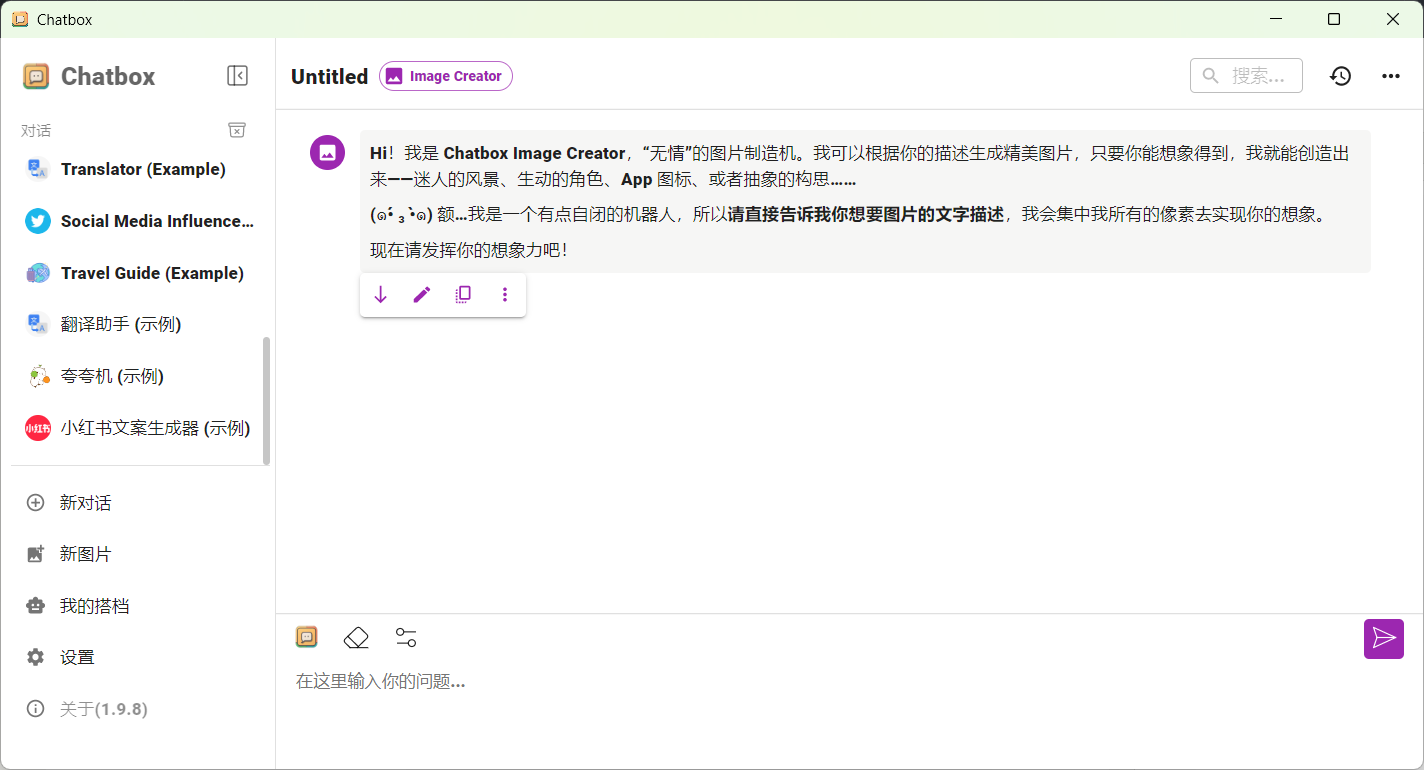Create a 新图片 session
Image resolution: width=1424 pixels, height=770 pixels.
(138, 554)
